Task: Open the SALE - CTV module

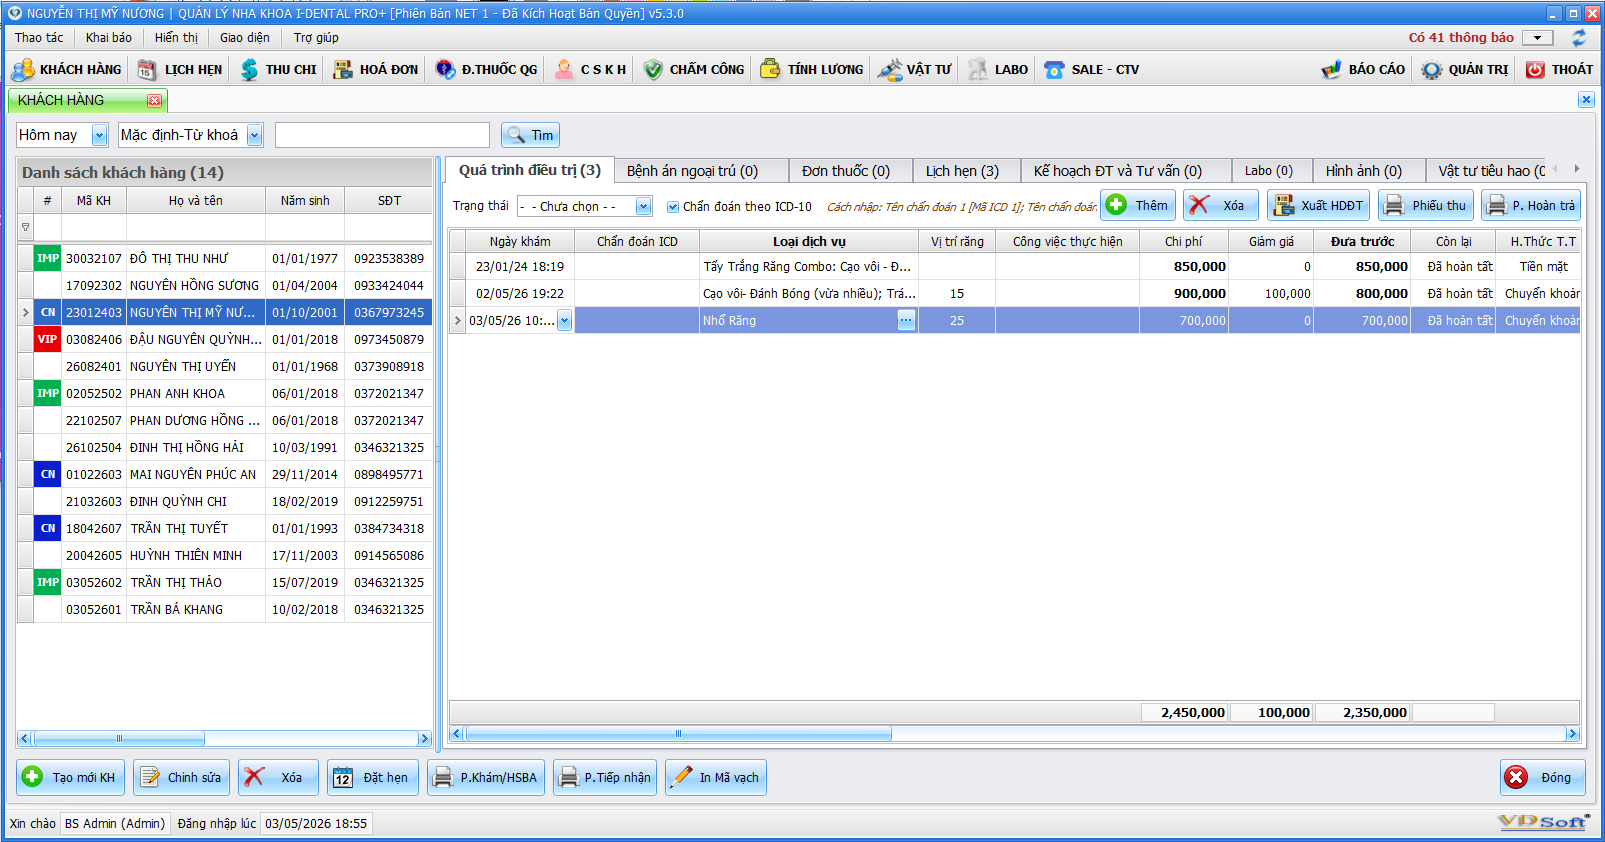Action: (x=1091, y=69)
